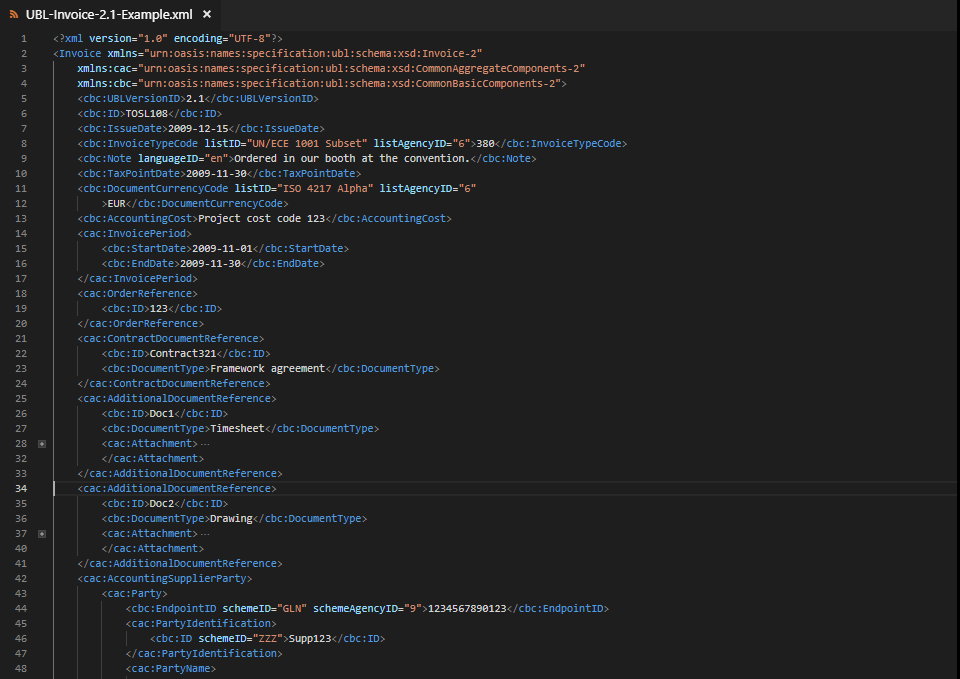Close the UBL-Invoice-2.1-Example.xml tab
This screenshot has width=960, height=679.
[x=207, y=15]
